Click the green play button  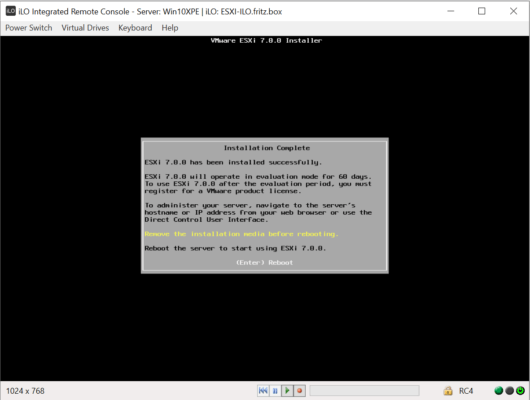287,391
